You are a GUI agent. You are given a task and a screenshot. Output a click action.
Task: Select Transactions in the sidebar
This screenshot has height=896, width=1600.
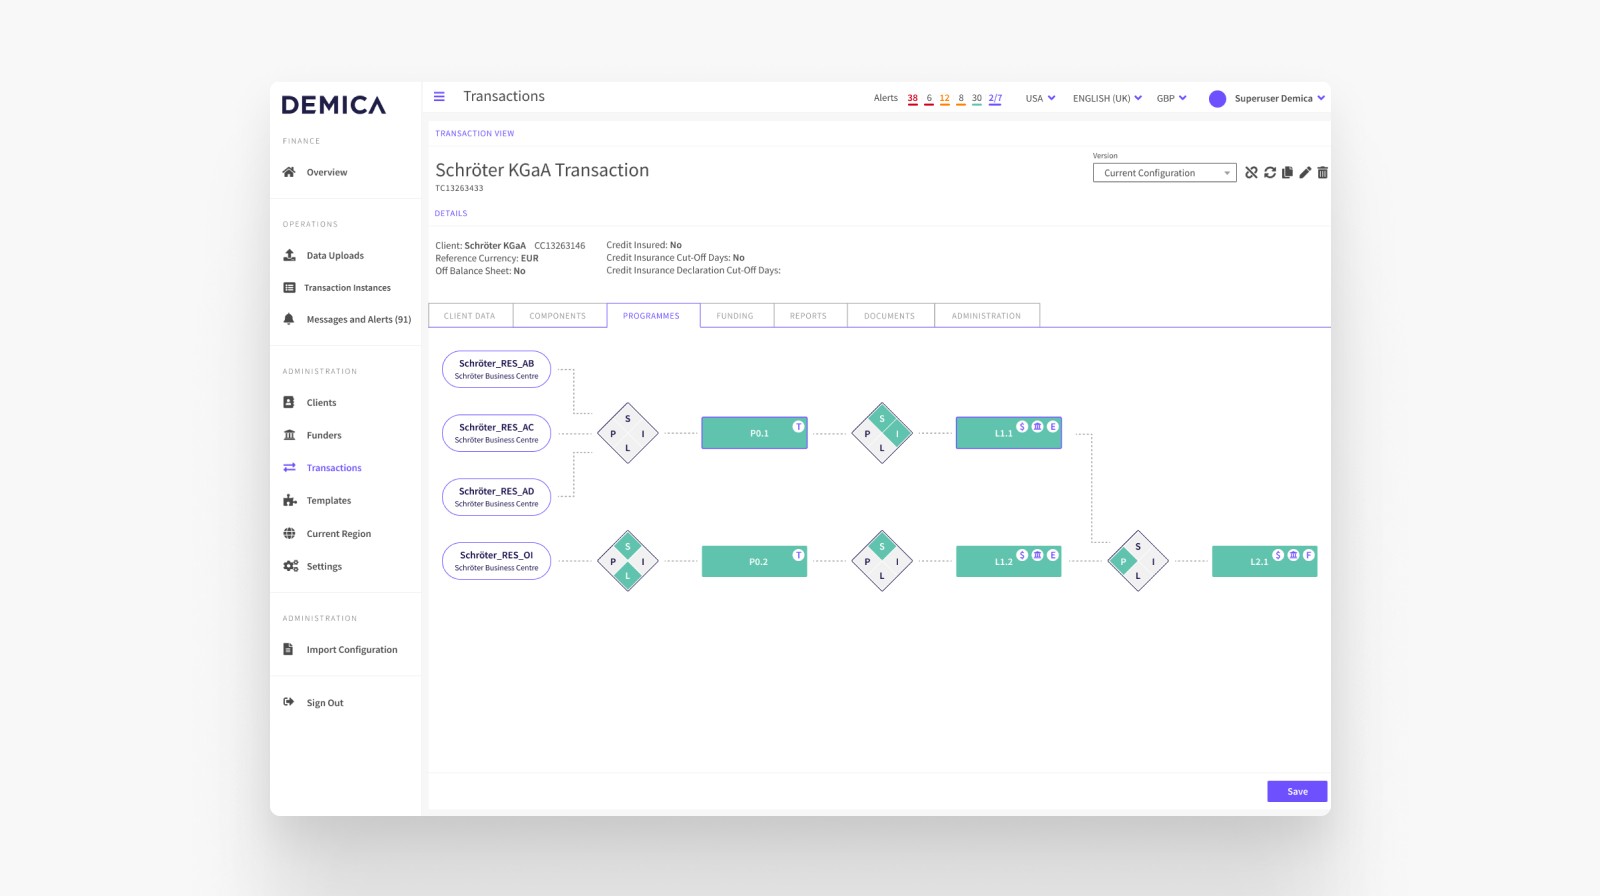point(334,468)
